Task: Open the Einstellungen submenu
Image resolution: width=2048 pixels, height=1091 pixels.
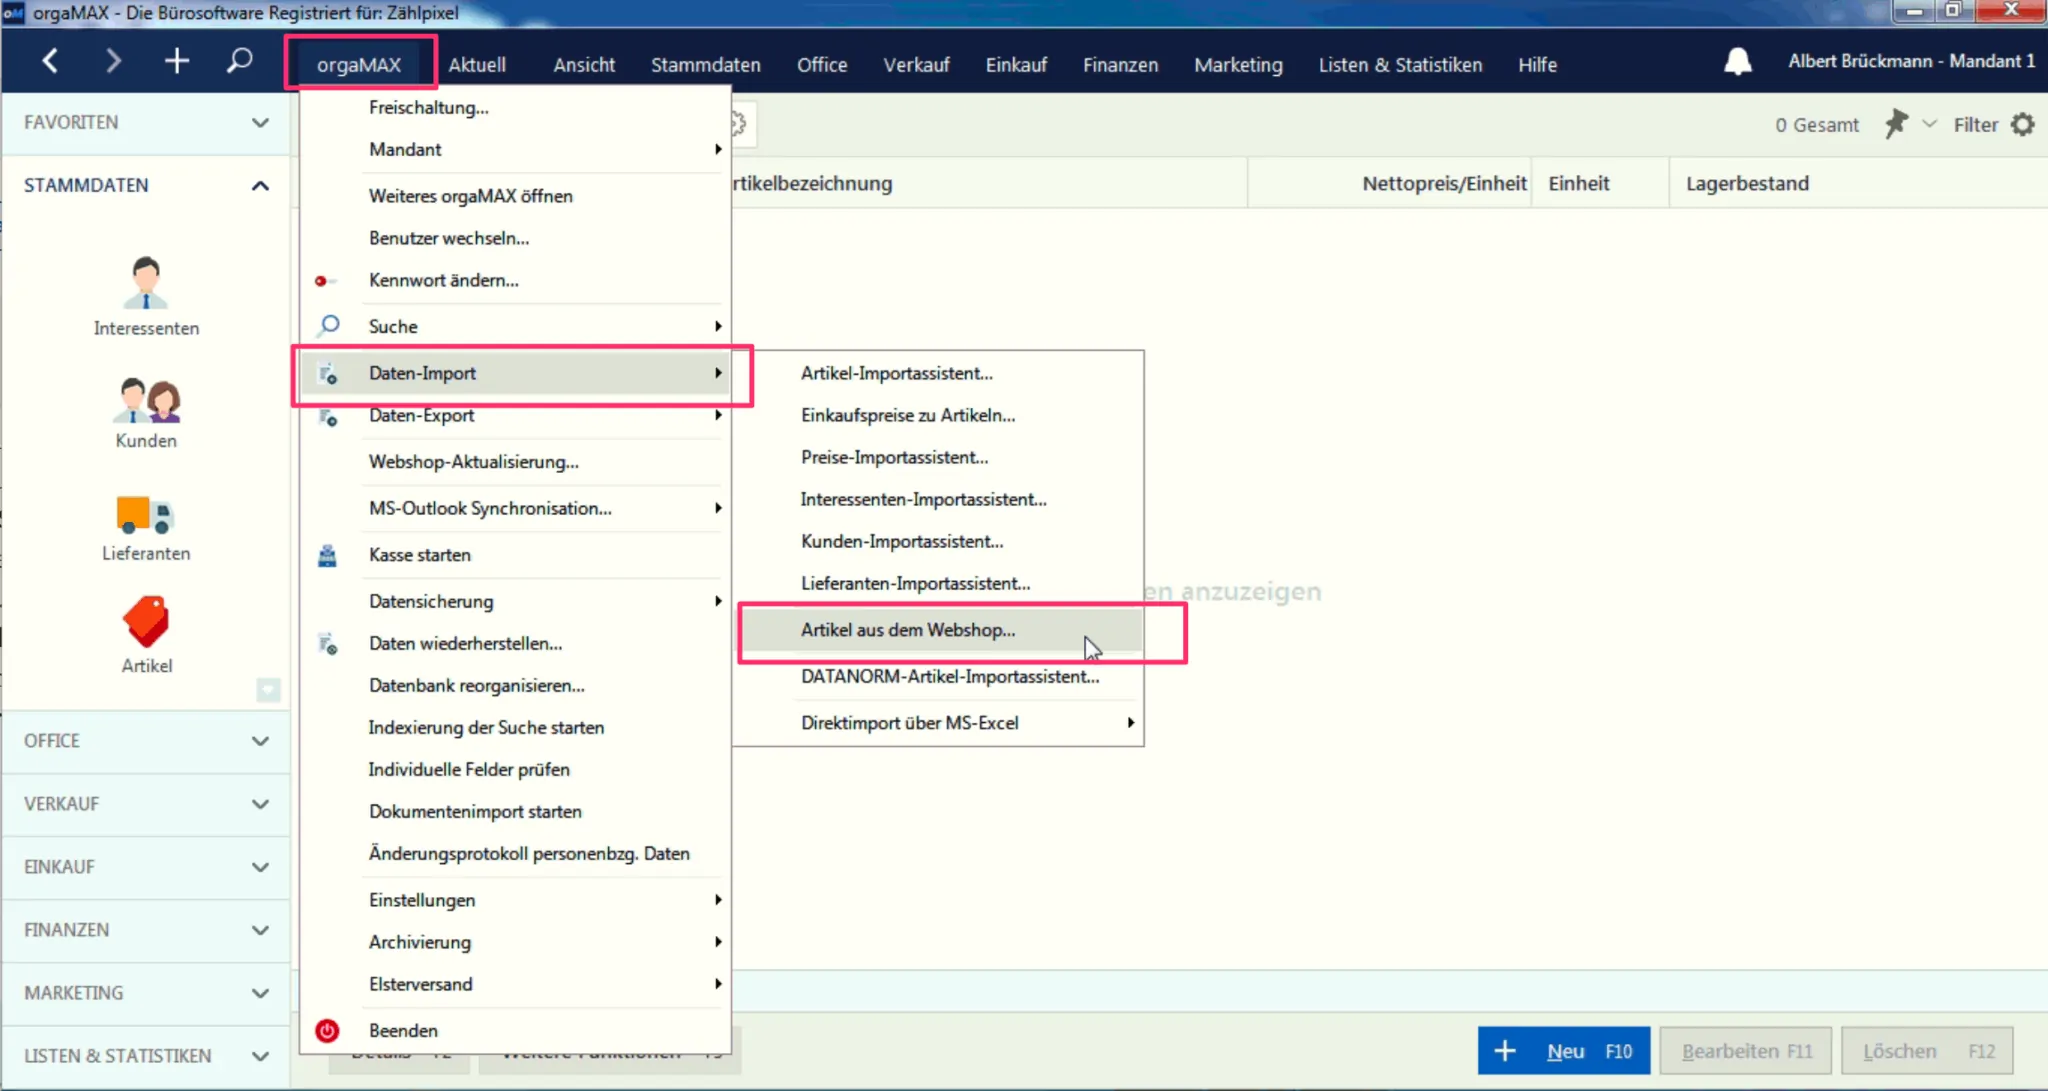Action: pos(516,900)
